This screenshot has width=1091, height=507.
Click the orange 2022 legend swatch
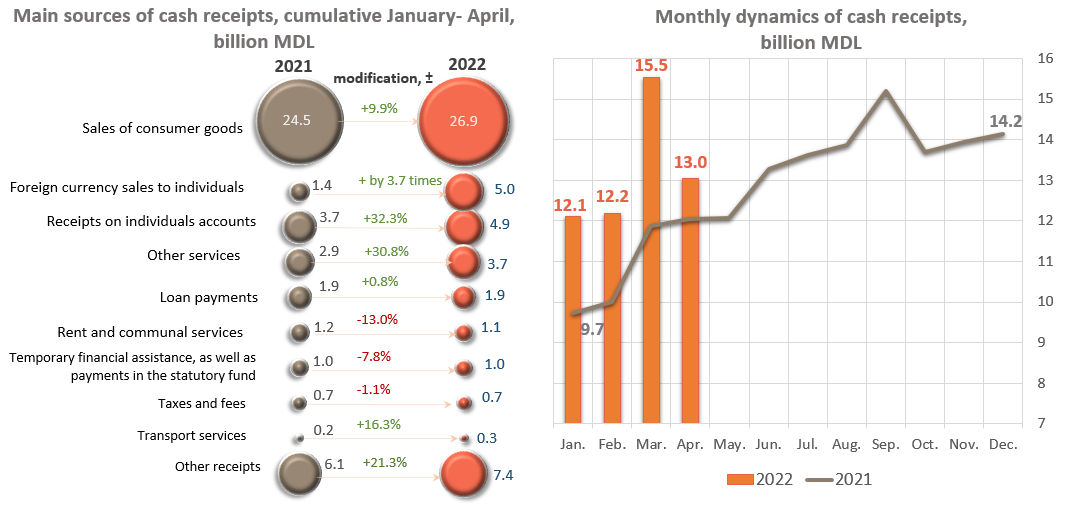[739, 479]
